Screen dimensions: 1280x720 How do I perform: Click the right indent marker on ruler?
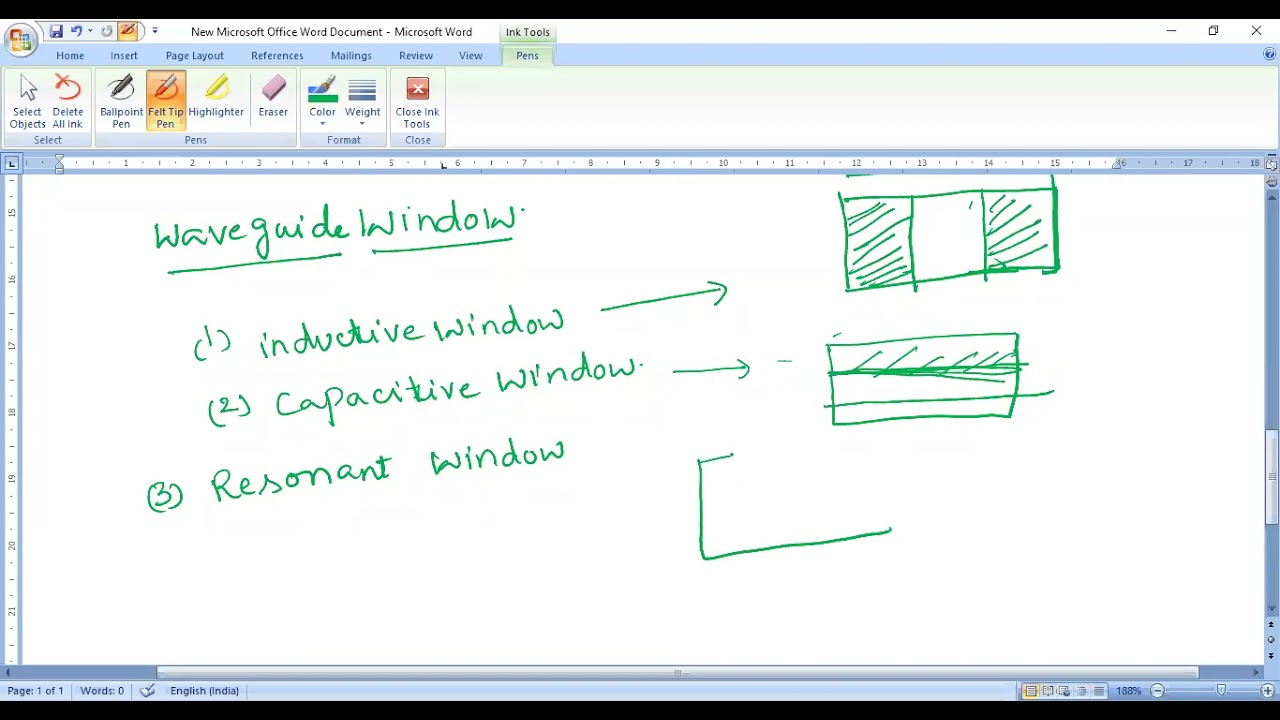click(x=1118, y=166)
